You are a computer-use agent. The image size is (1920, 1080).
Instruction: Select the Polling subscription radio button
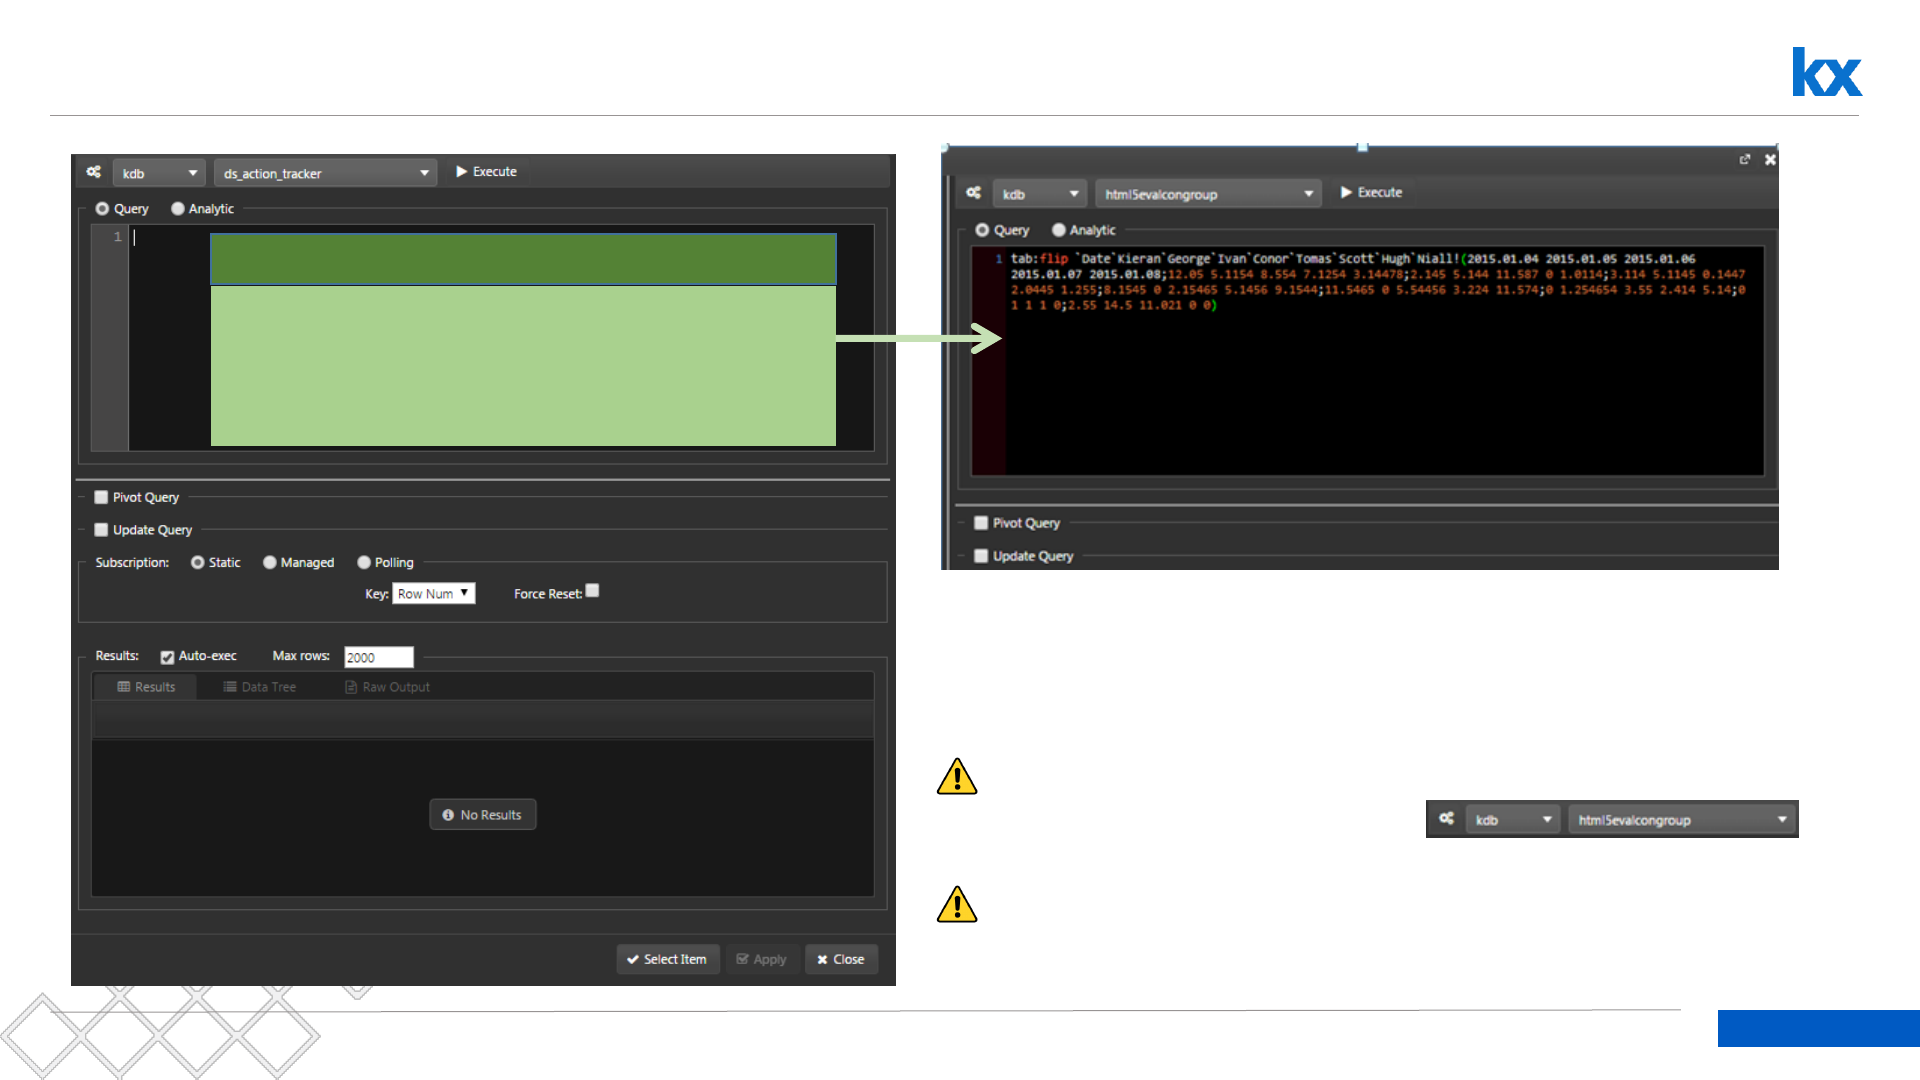click(364, 563)
